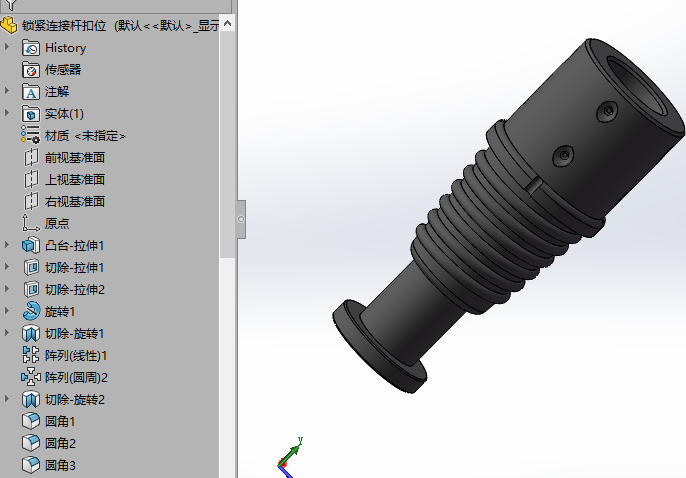The height and width of the screenshot is (478, 686).
Task: Click the 原点 origin icon
Action: tap(31, 223)
